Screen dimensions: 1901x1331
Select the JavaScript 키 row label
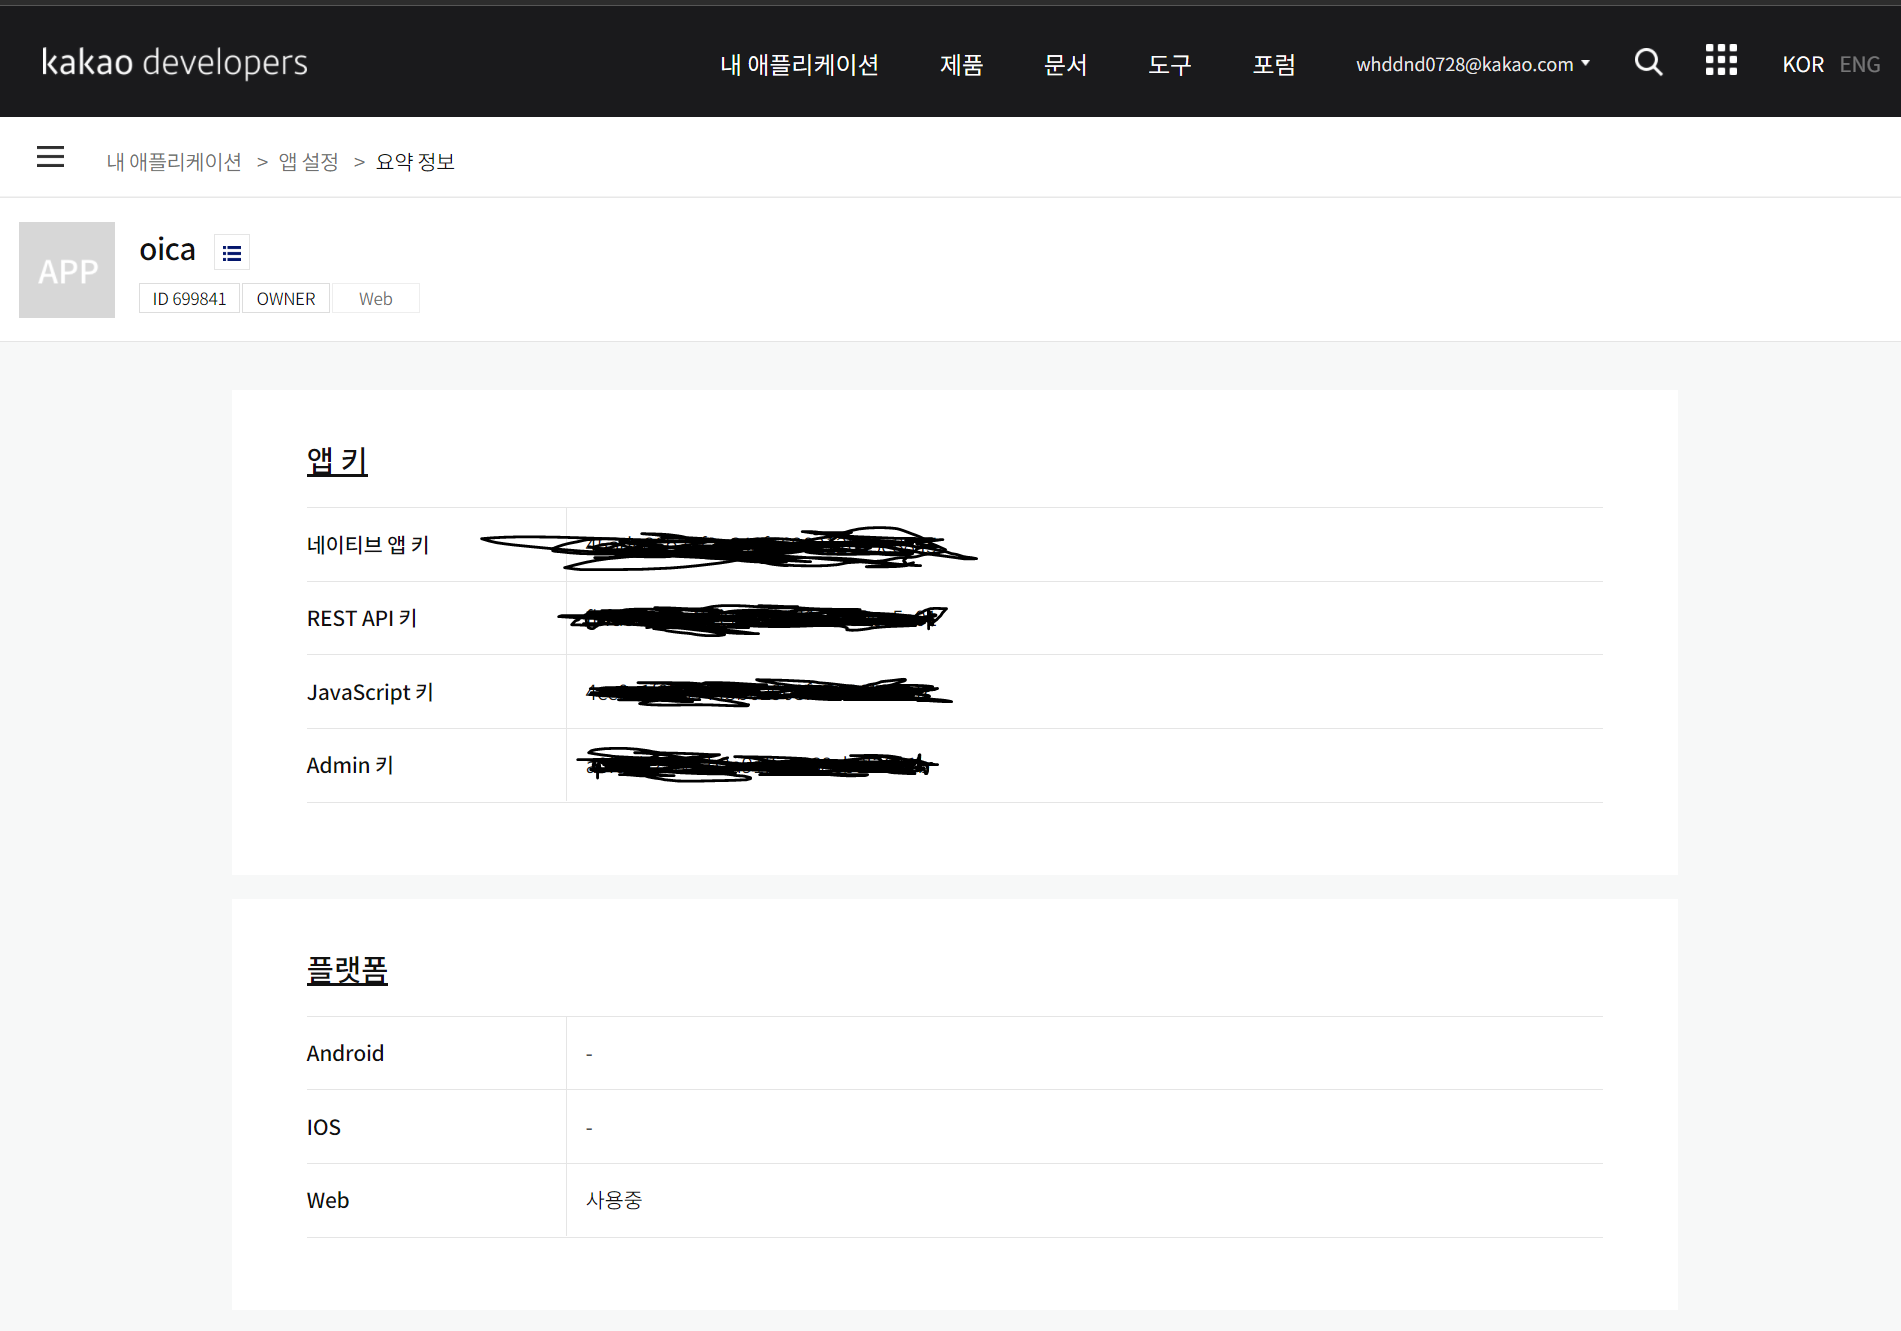tap(370, 692)
